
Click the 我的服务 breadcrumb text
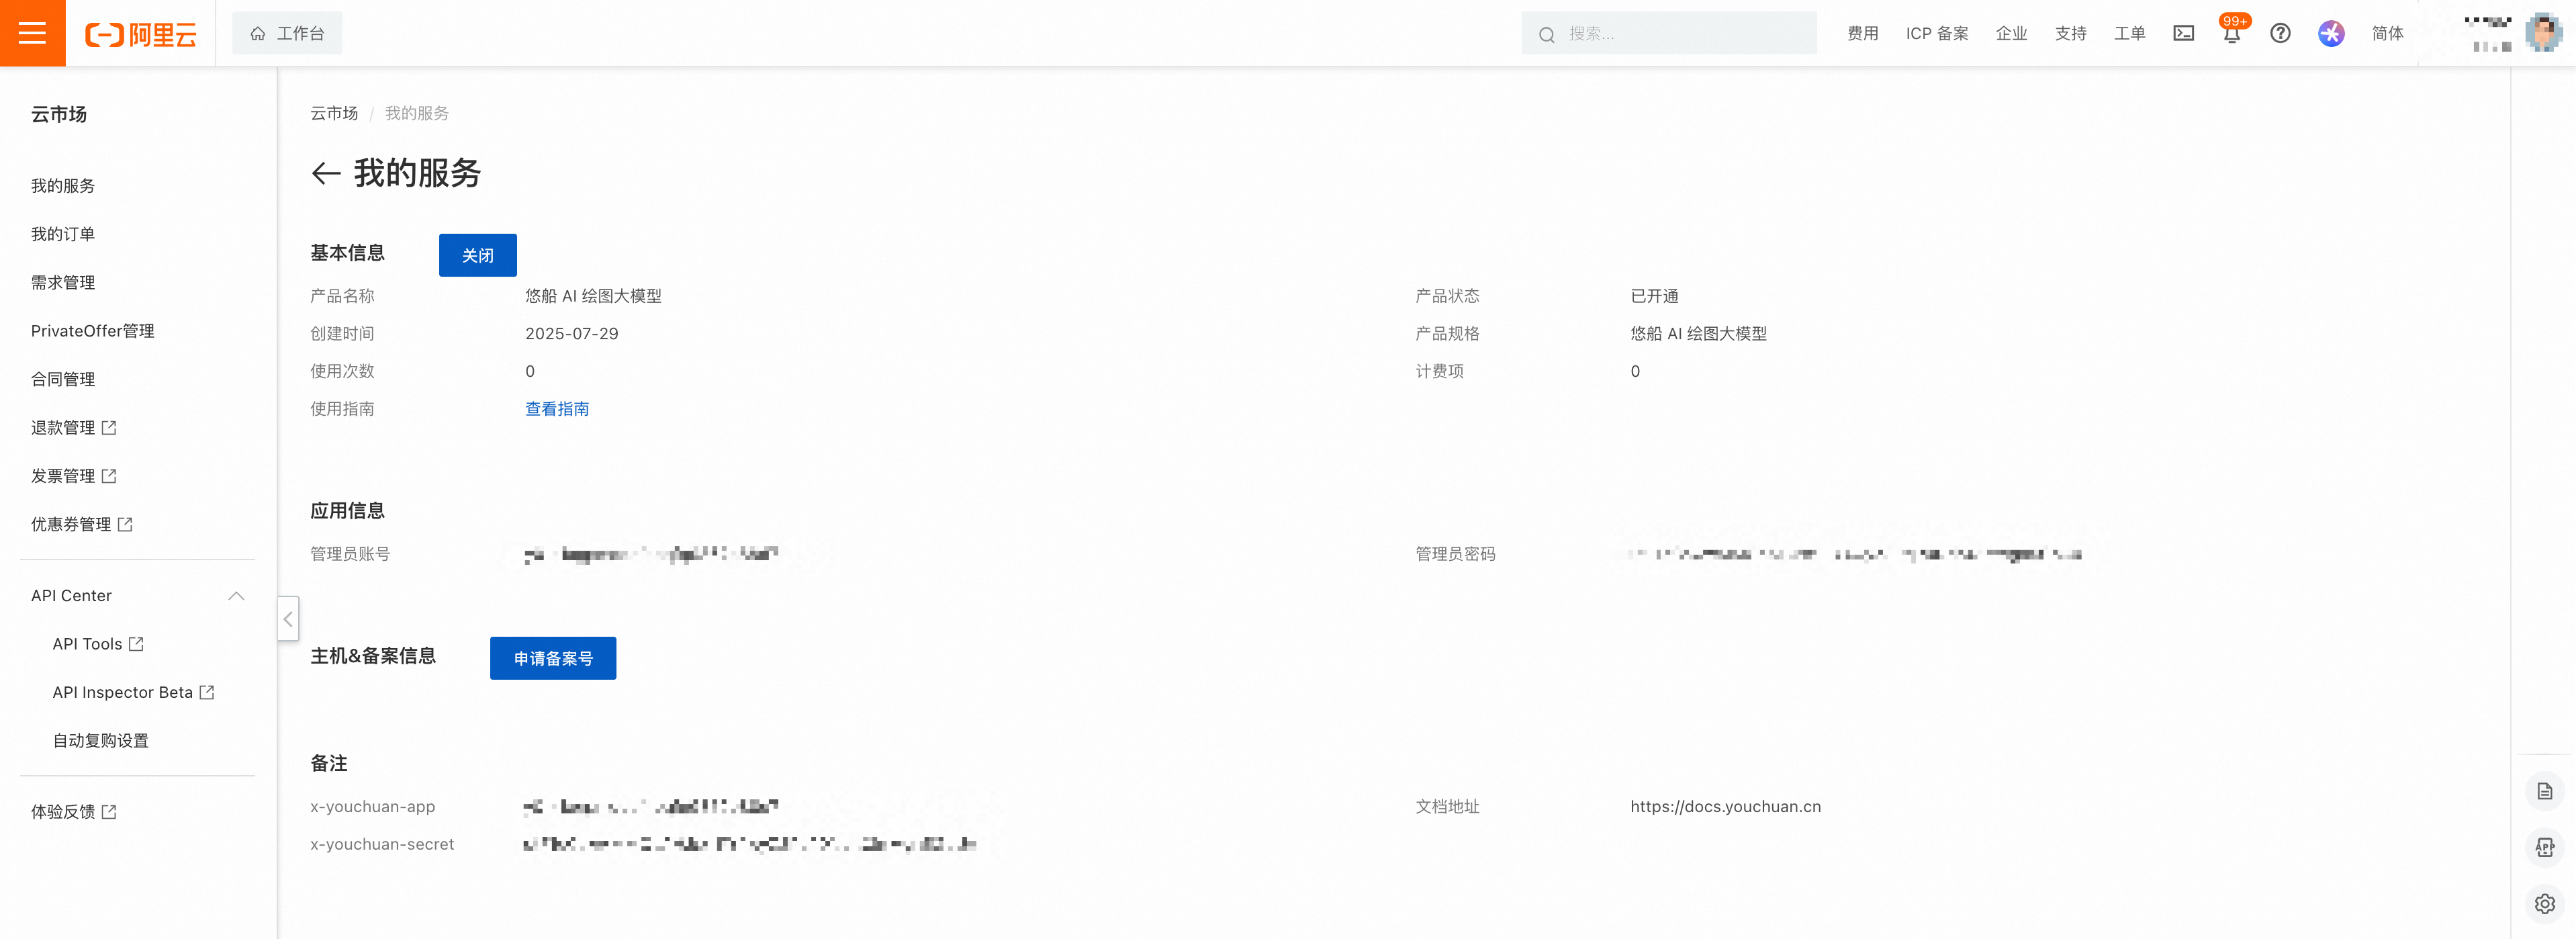[x=417, y=113]
